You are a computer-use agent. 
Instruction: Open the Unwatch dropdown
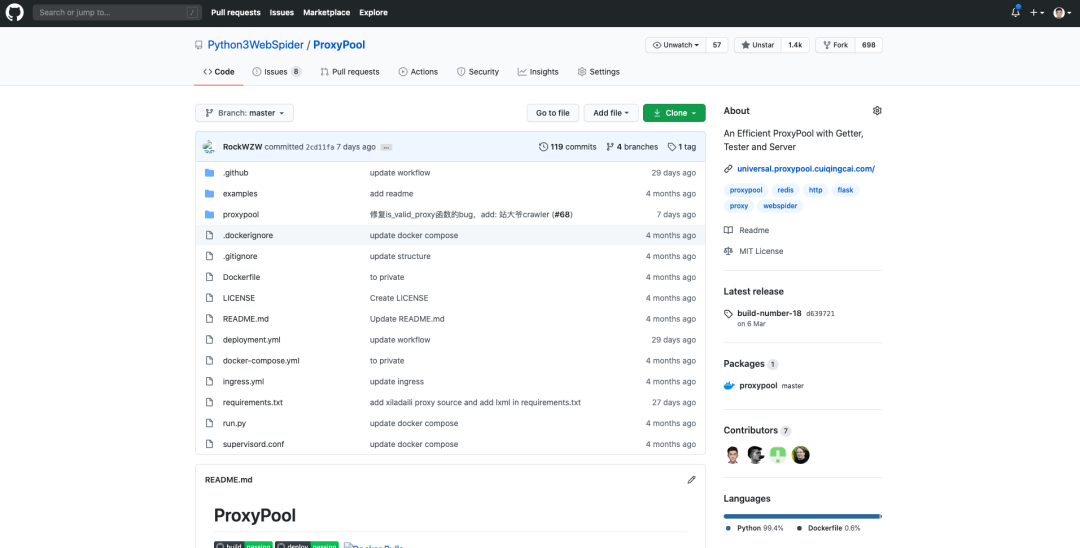click(676, 45)
